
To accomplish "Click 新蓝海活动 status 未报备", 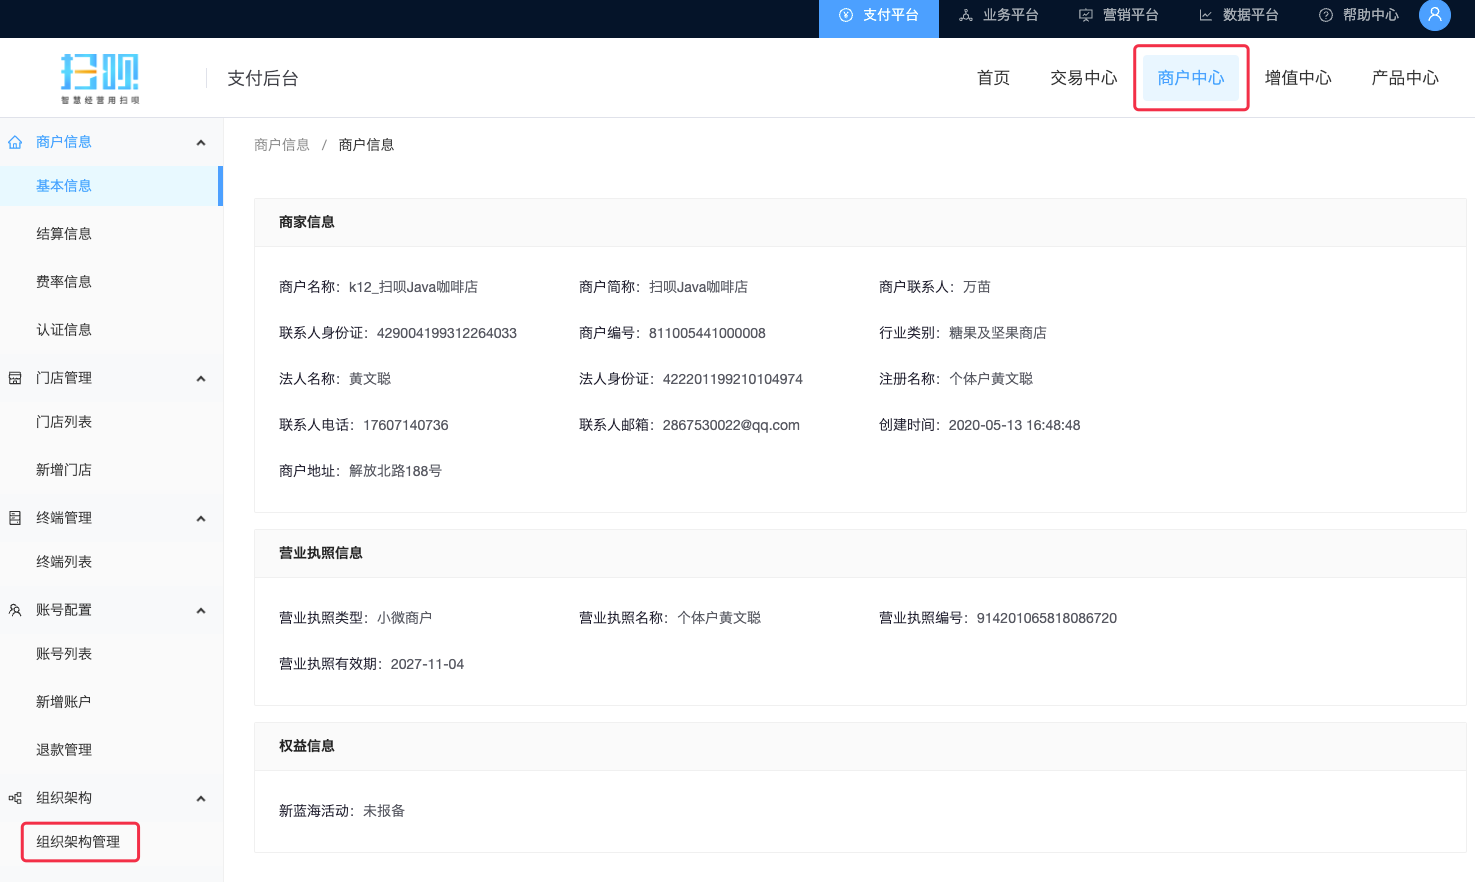I will tap(384, 811).
